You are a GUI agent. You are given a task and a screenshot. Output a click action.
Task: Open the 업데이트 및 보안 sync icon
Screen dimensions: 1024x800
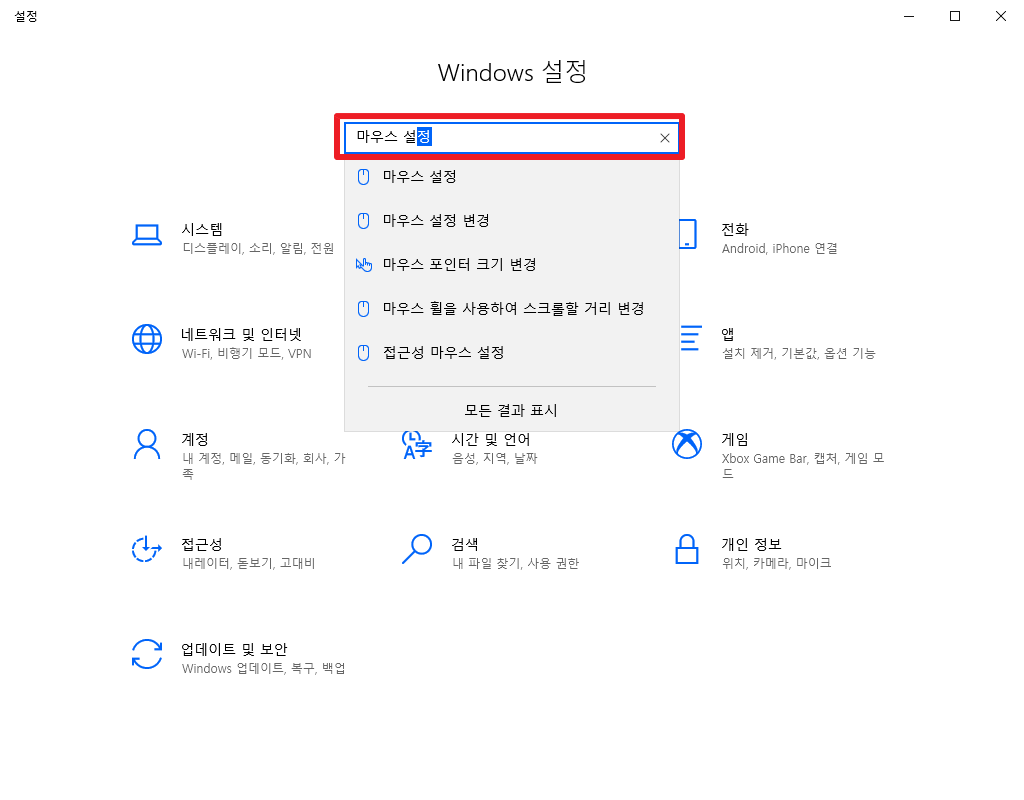(x=147, y=654)
